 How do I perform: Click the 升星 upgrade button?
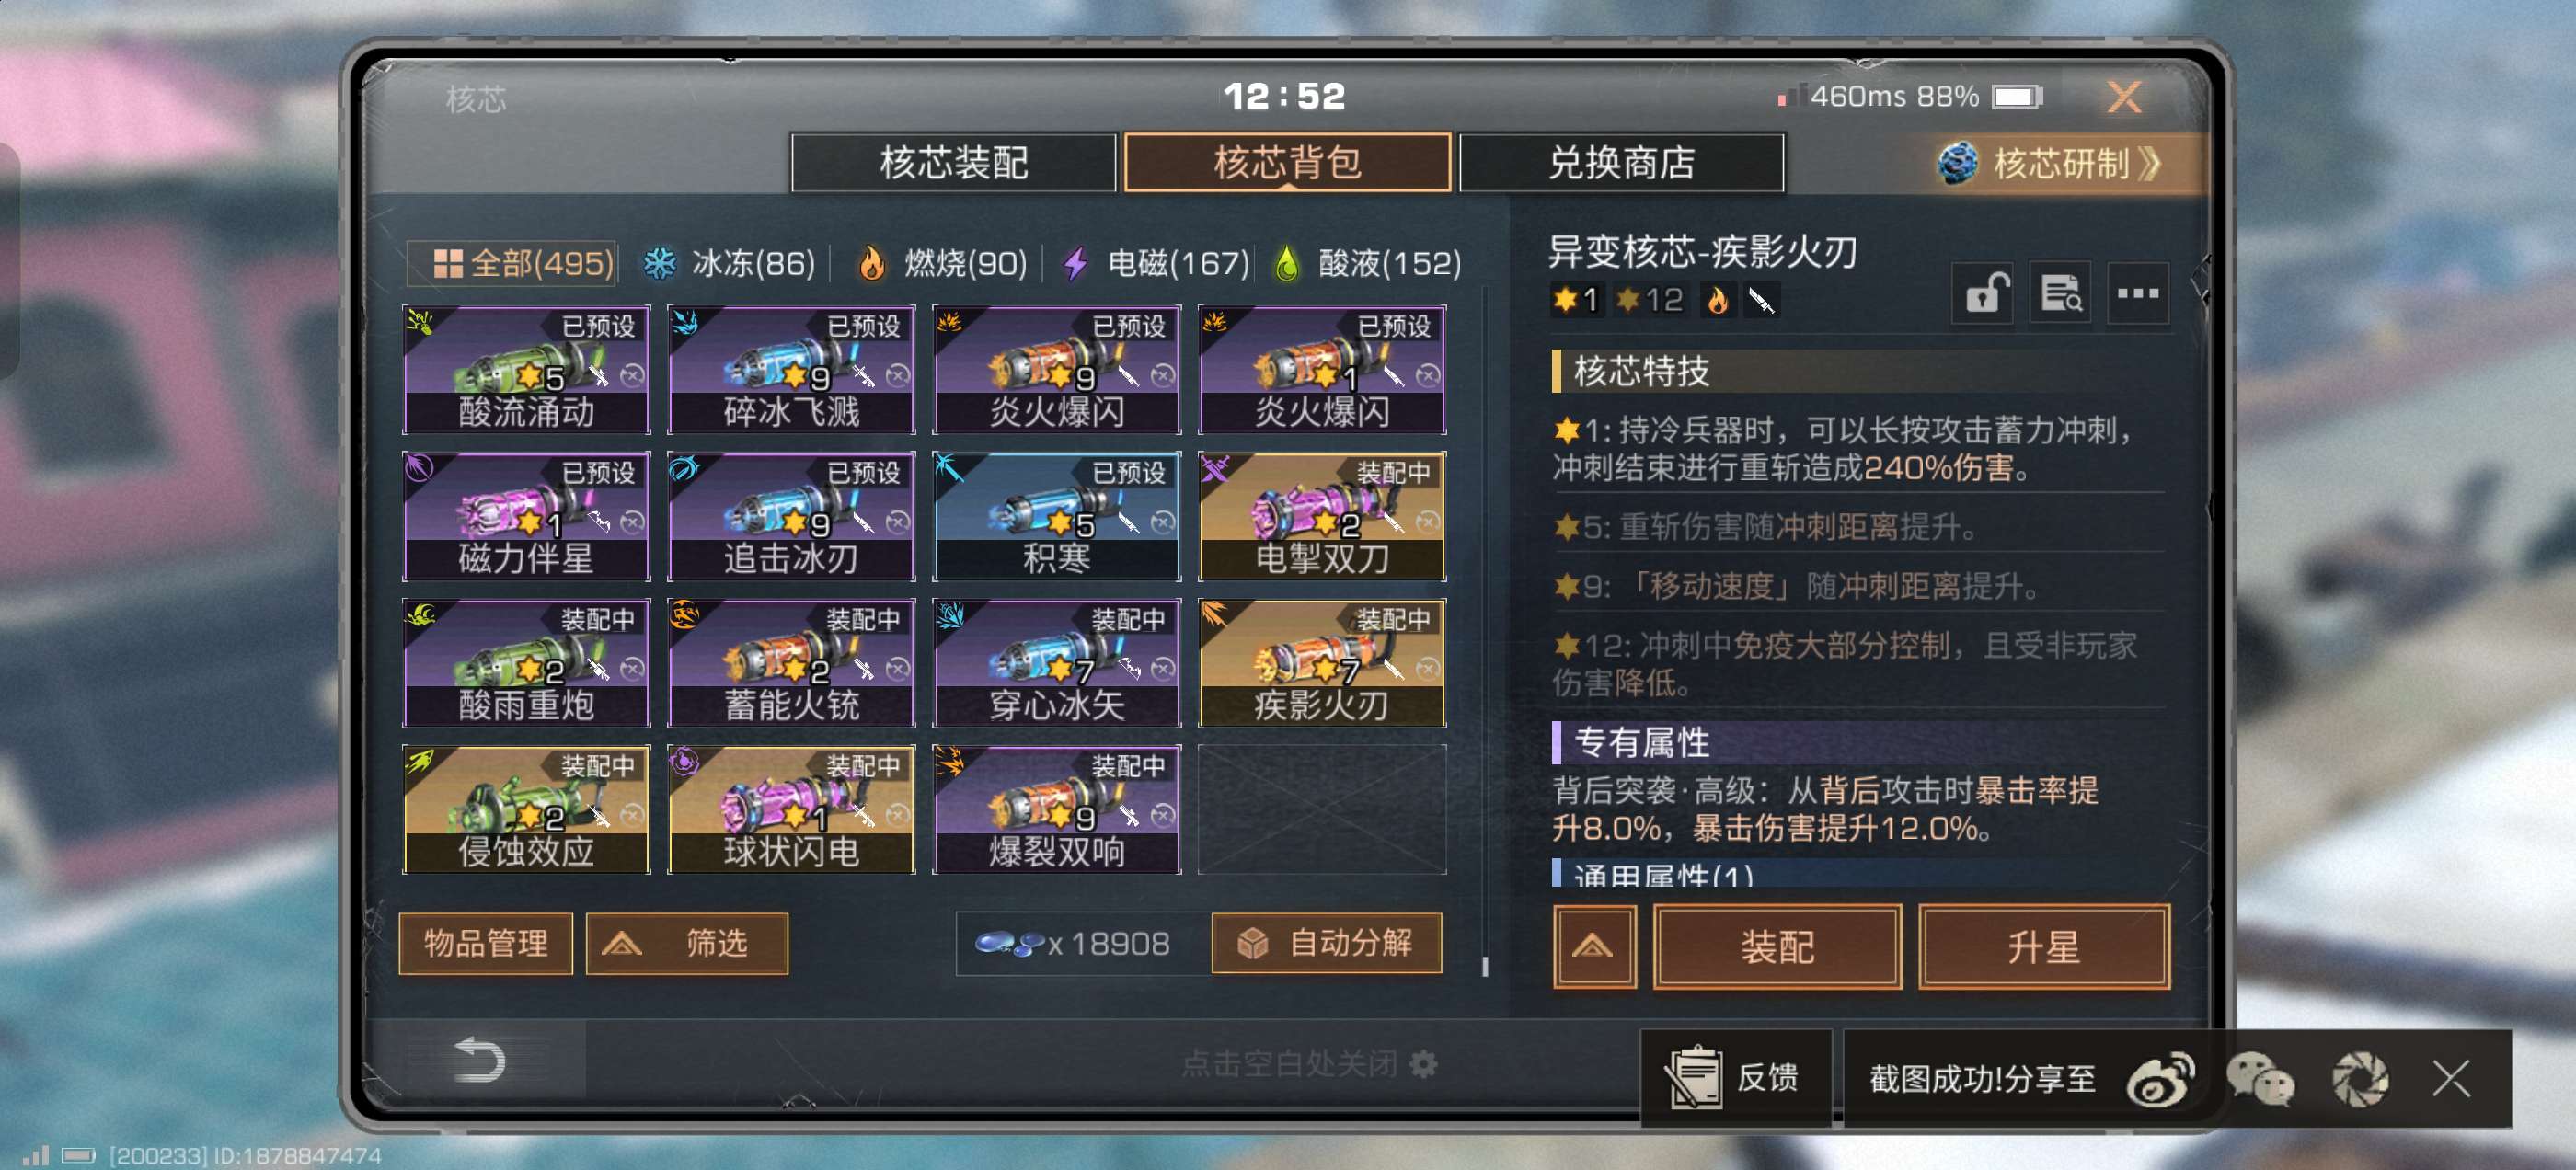[2044, 946]
